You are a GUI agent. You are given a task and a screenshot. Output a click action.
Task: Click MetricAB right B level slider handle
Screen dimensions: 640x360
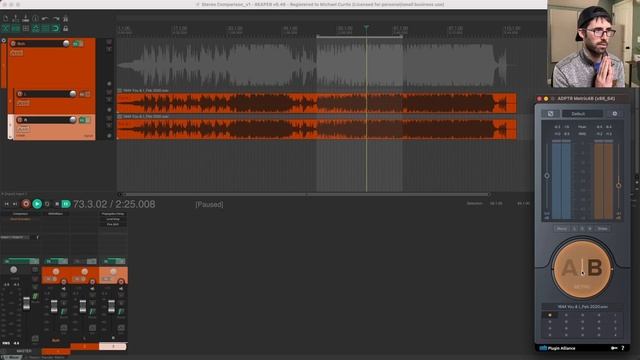pos(618,185)
